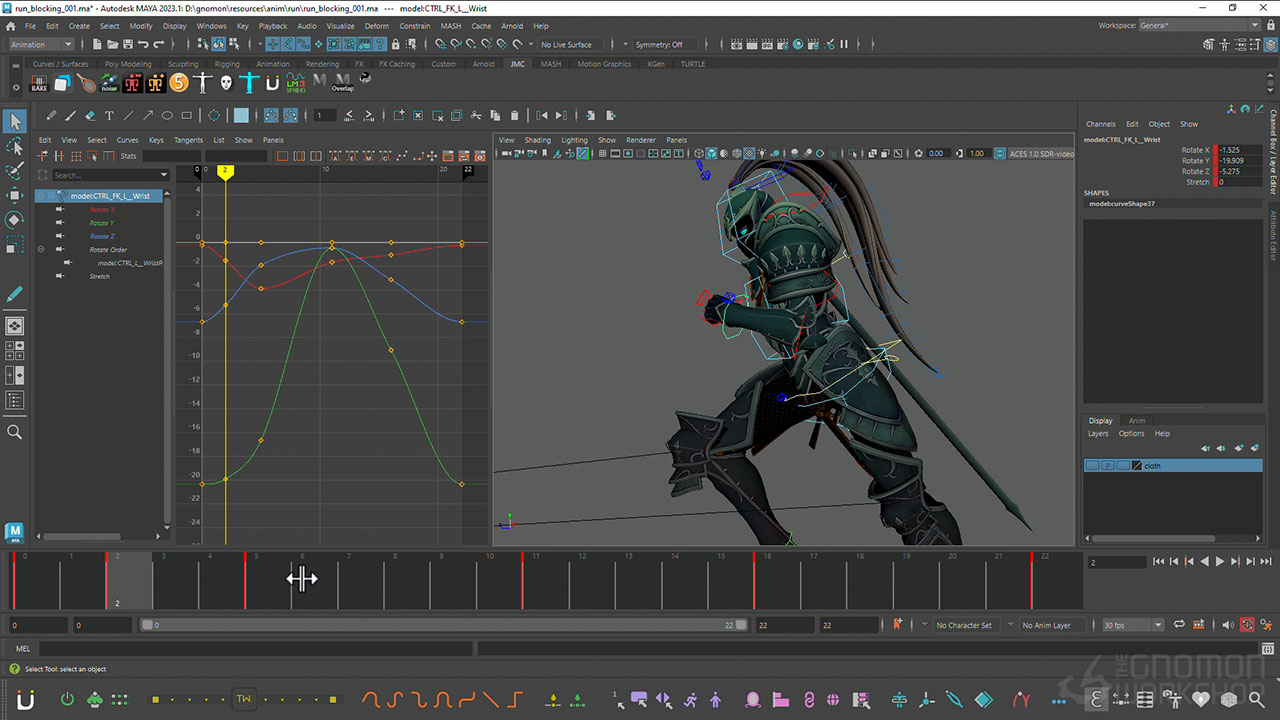Click the BAKE shelf icon
This screenshot has height=720, width=1280.
[39, 83]
